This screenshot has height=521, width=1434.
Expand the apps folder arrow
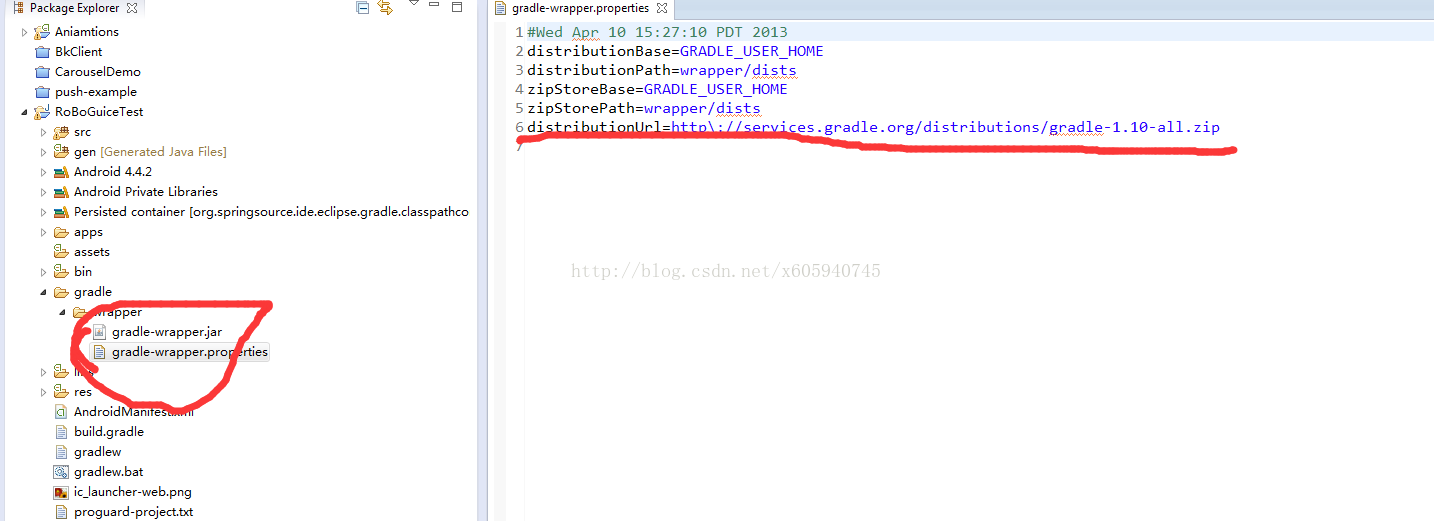(x=43, y=232)
